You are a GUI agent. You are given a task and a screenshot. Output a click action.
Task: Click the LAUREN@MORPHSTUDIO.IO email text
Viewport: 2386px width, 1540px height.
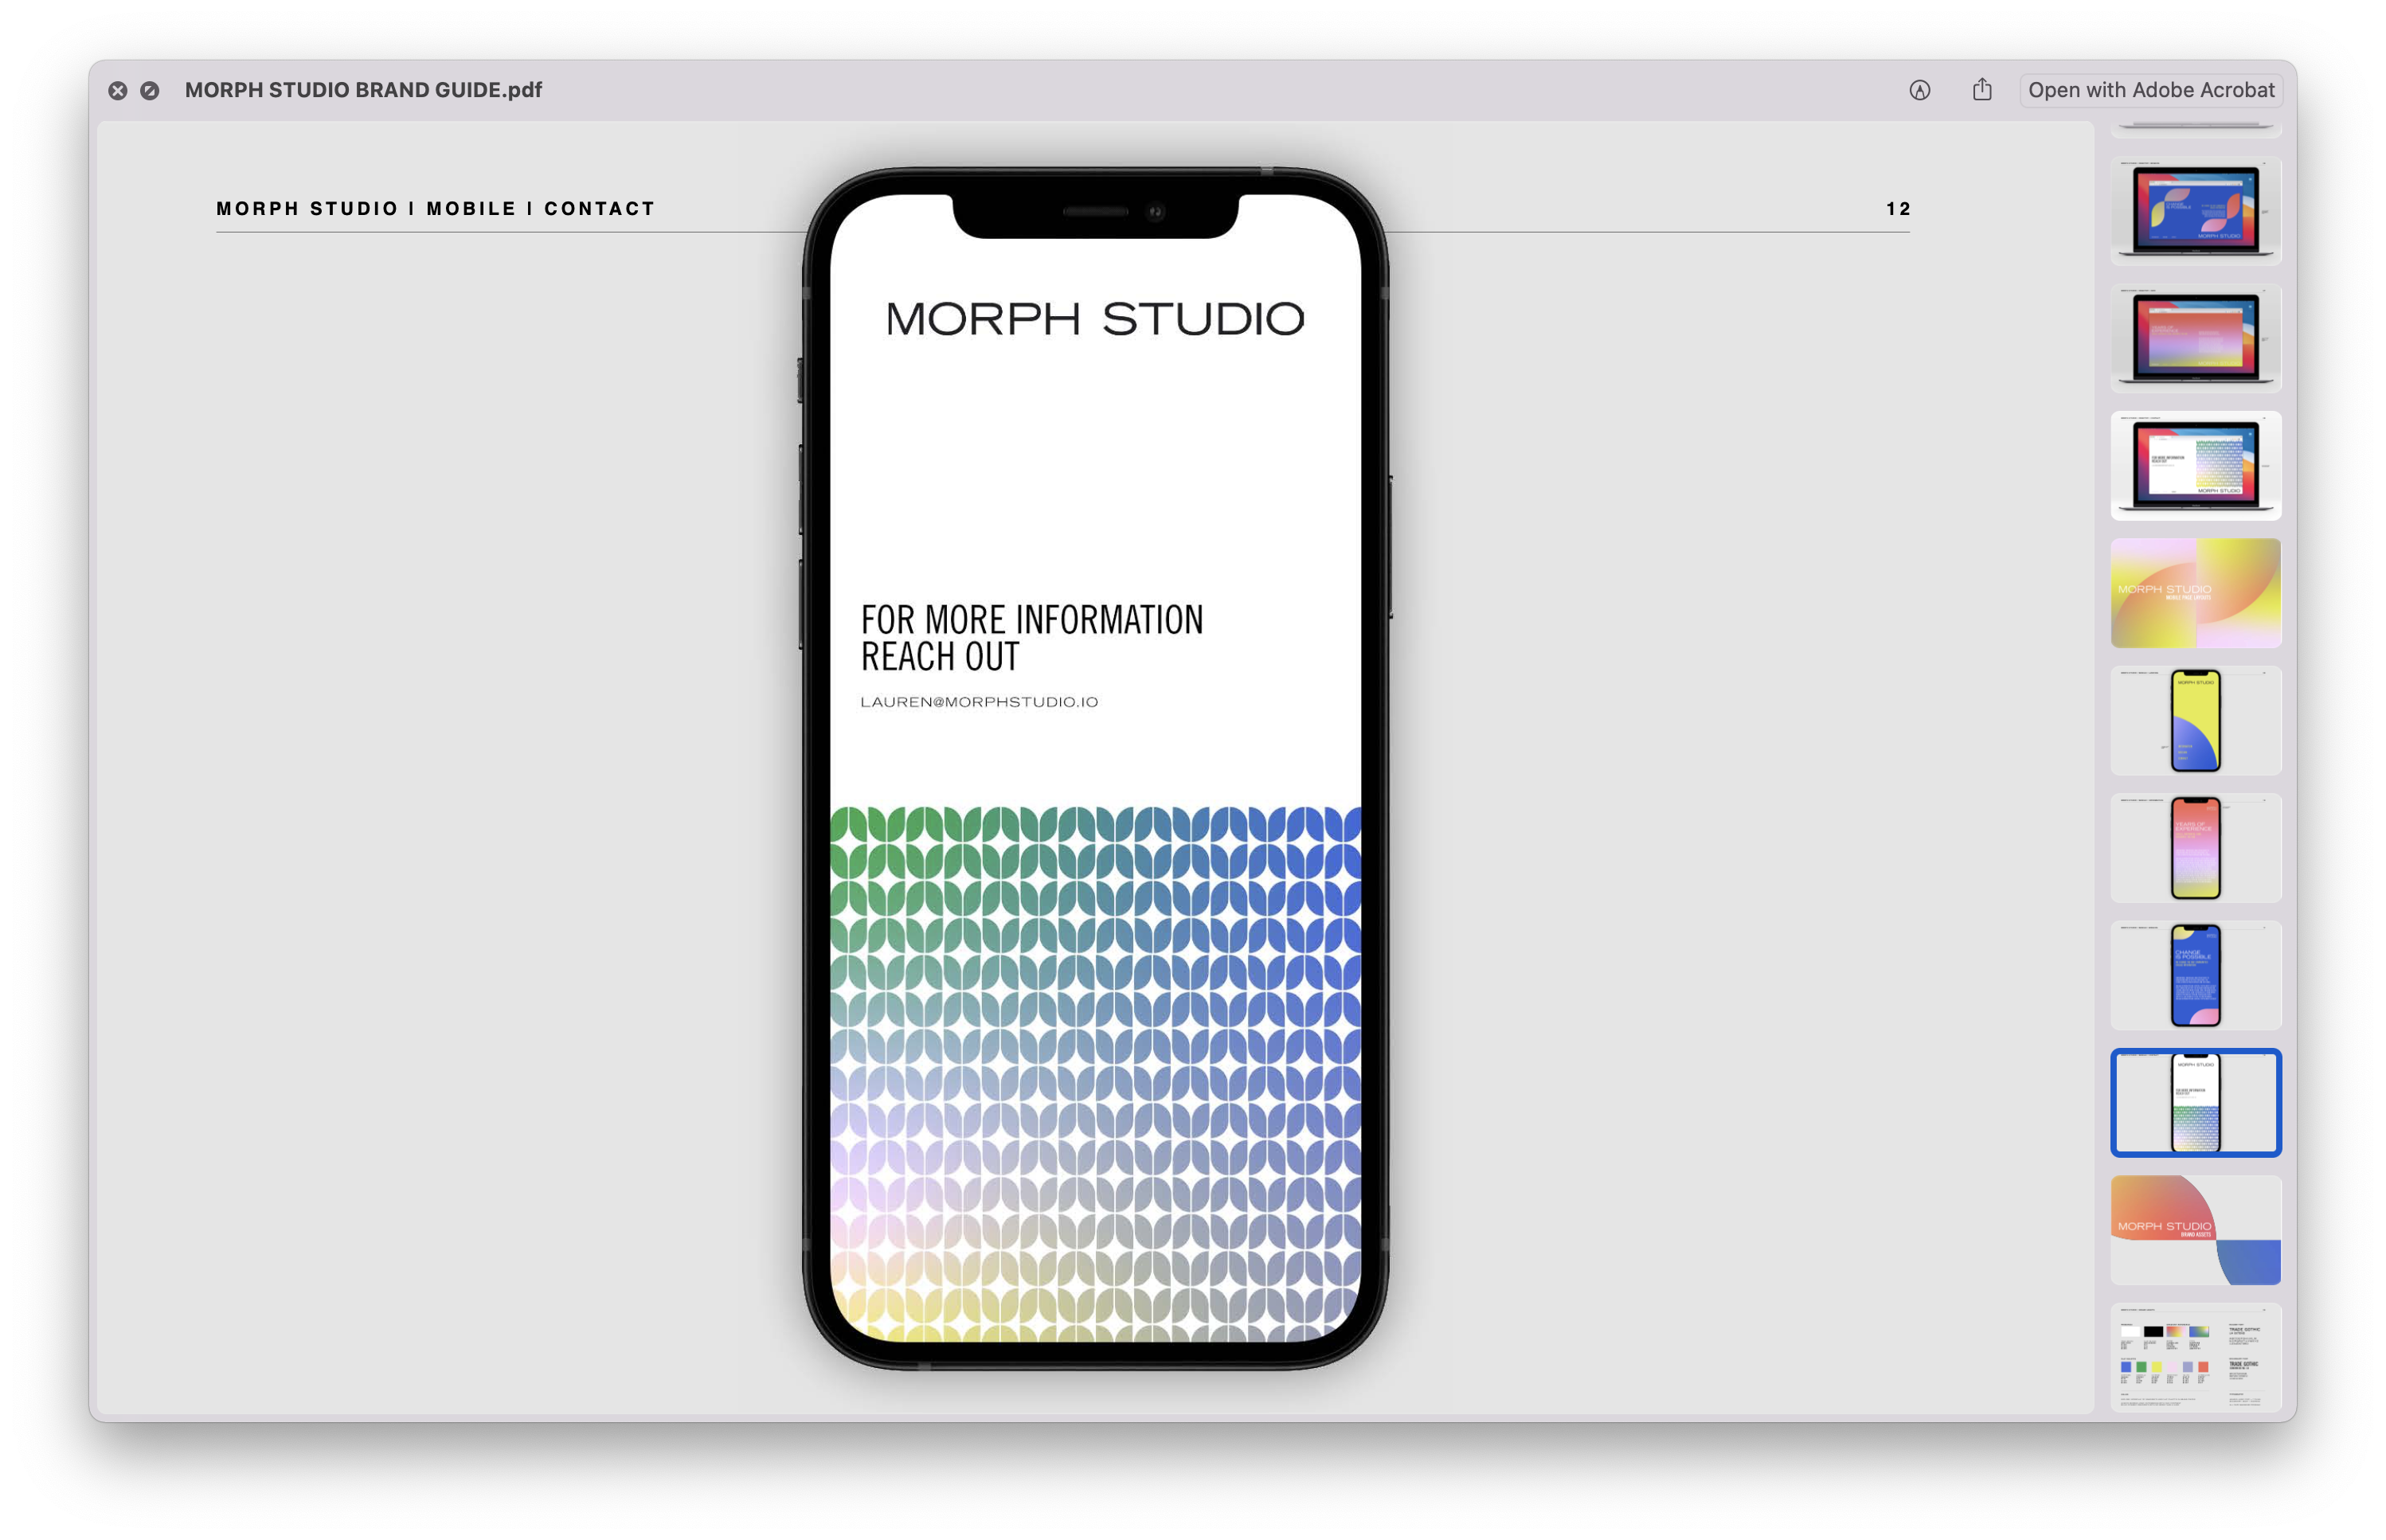tap(979, 702)
